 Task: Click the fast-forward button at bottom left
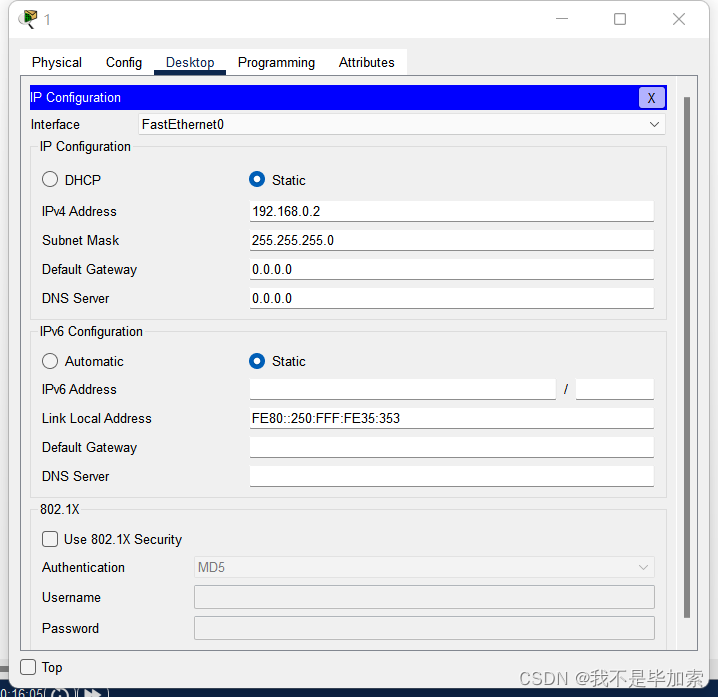coord(93,692)
